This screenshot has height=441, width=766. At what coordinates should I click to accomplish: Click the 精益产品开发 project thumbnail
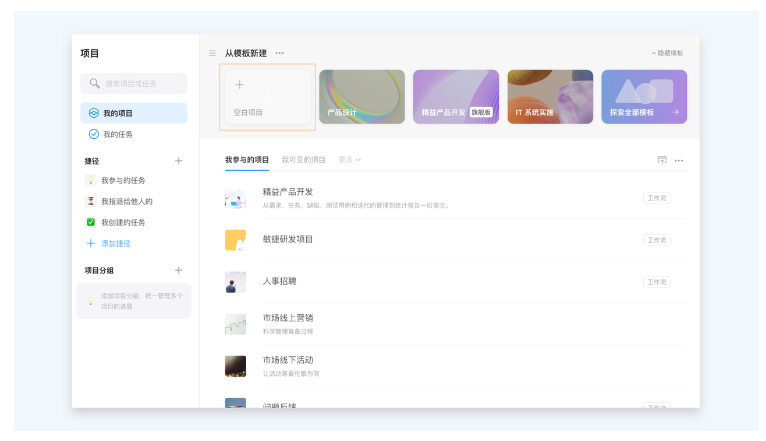[235, 198]
